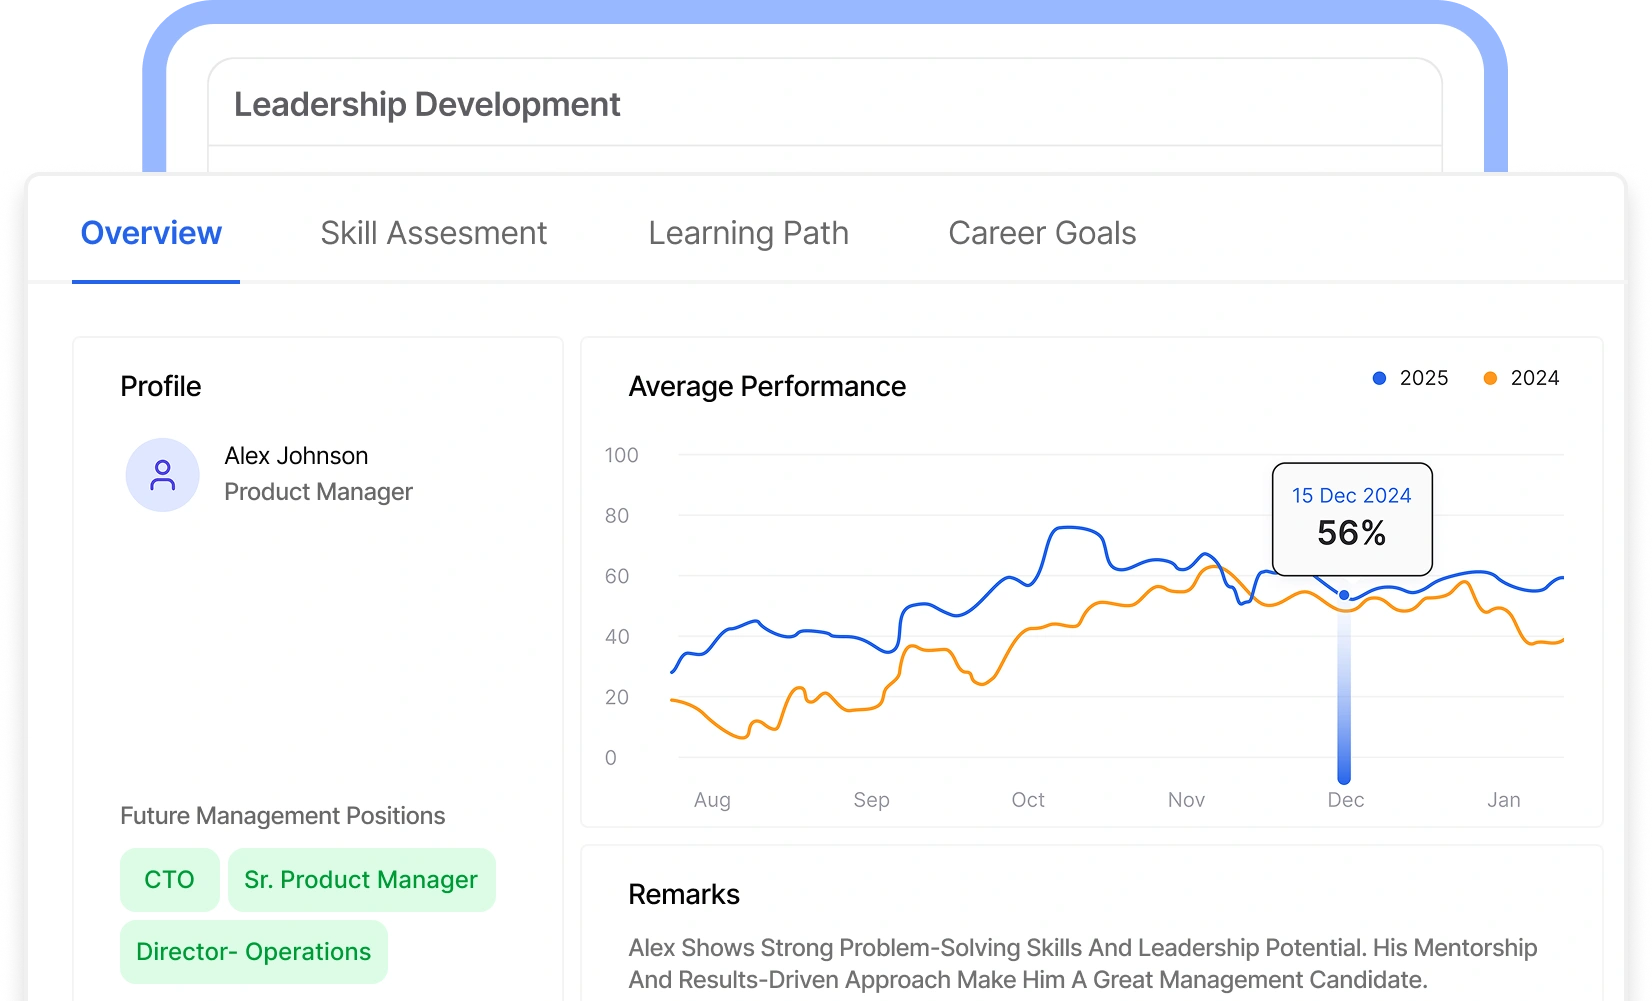1652x1001 pixels.
Task: Click the 20 y-axis value
Action: (617, 697)
